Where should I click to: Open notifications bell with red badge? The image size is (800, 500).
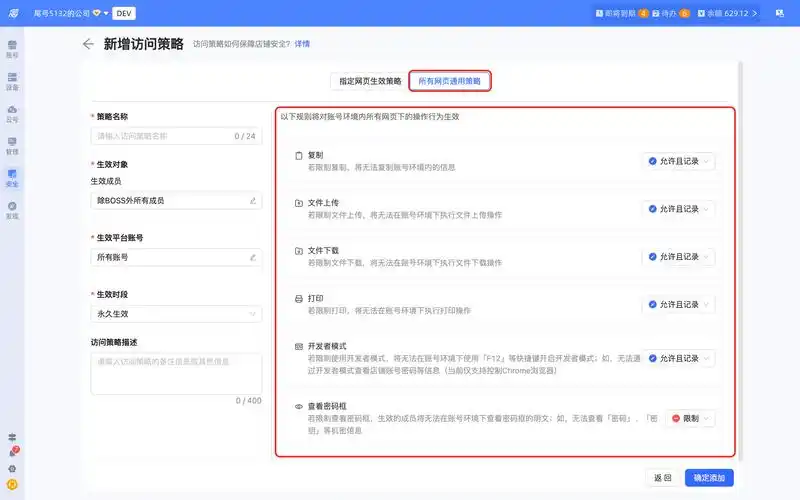pyautogui.click(x=13, y=452)
